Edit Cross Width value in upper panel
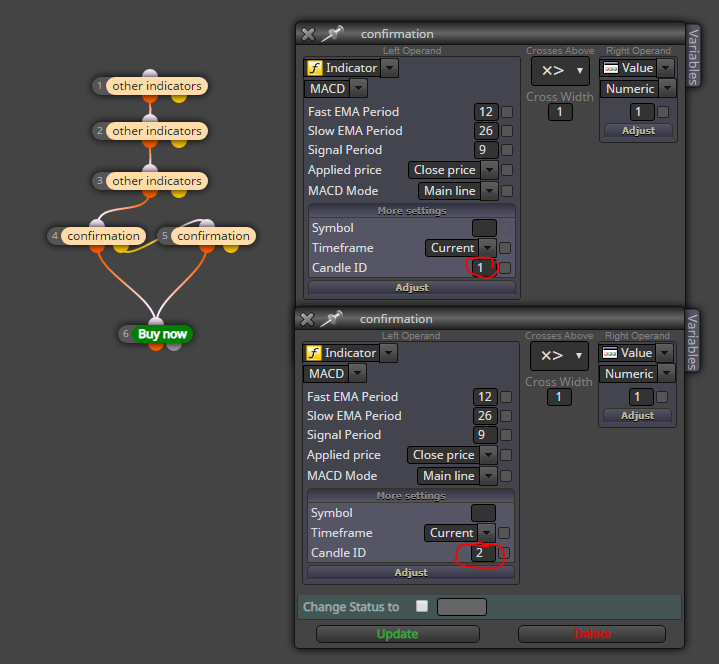This screenshot has height=664, width=719. tap(560, 112)
